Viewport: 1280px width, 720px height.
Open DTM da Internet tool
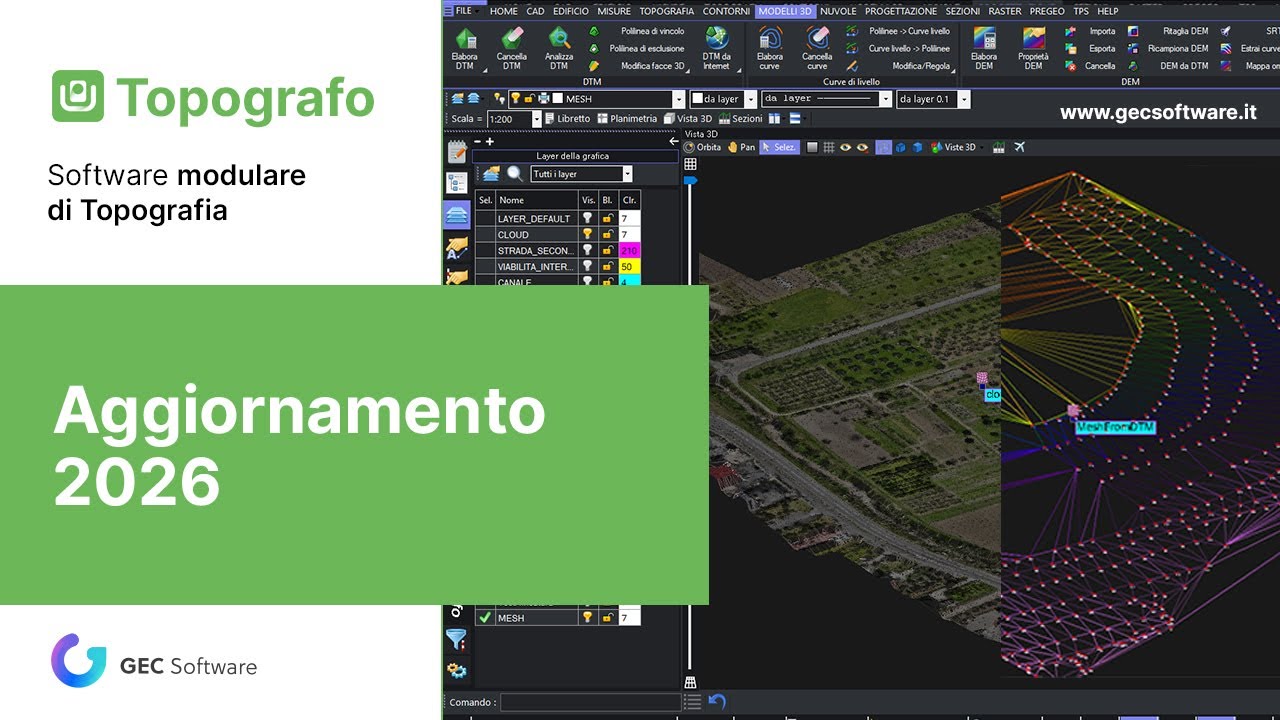click(717, 47)
